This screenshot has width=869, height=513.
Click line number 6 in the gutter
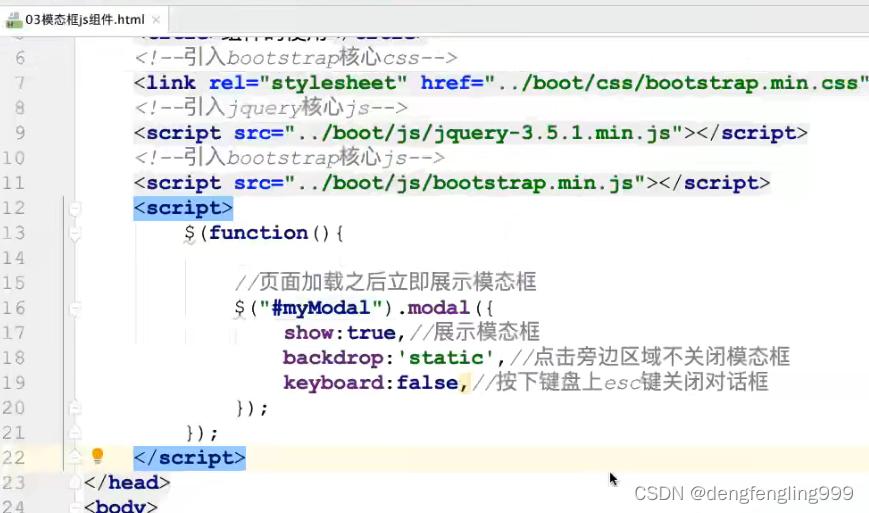[20, 58]
